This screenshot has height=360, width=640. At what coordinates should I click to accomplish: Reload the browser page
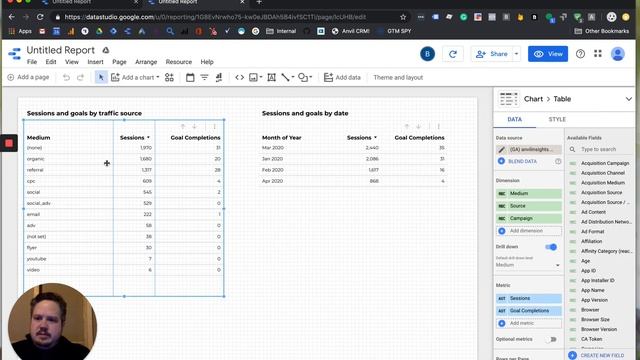coord(40,17)
